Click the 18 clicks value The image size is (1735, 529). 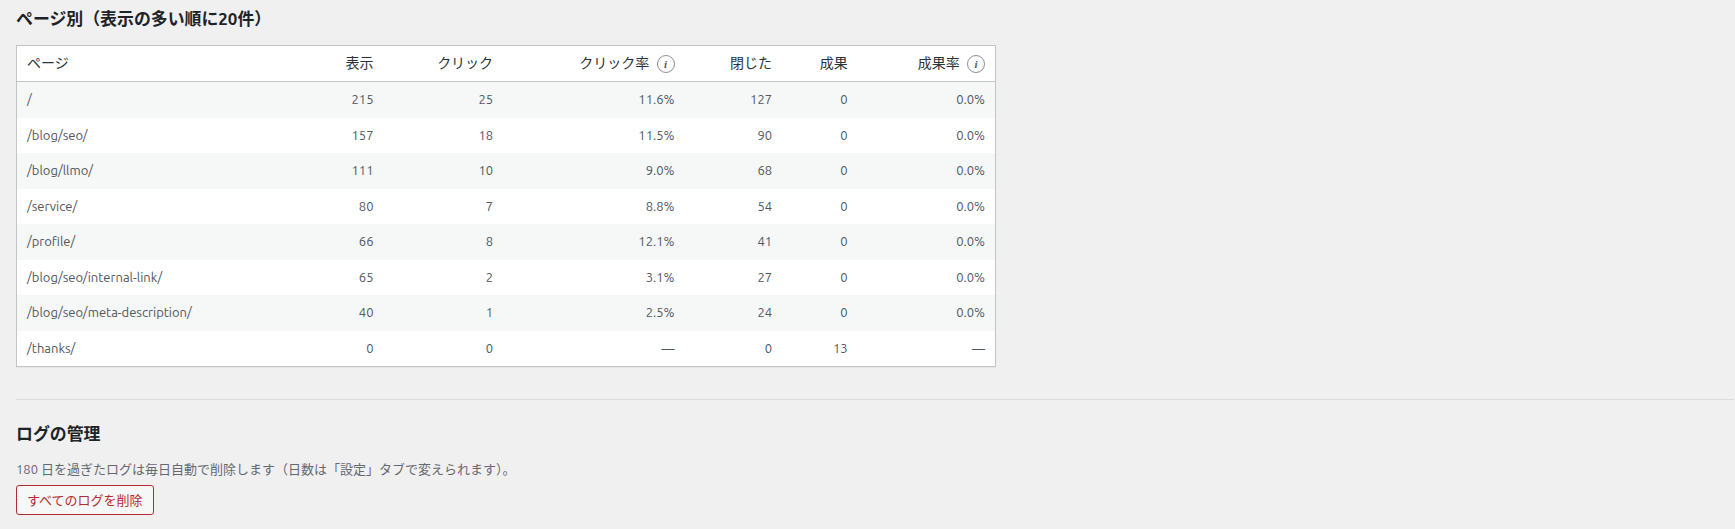(486, 135)
